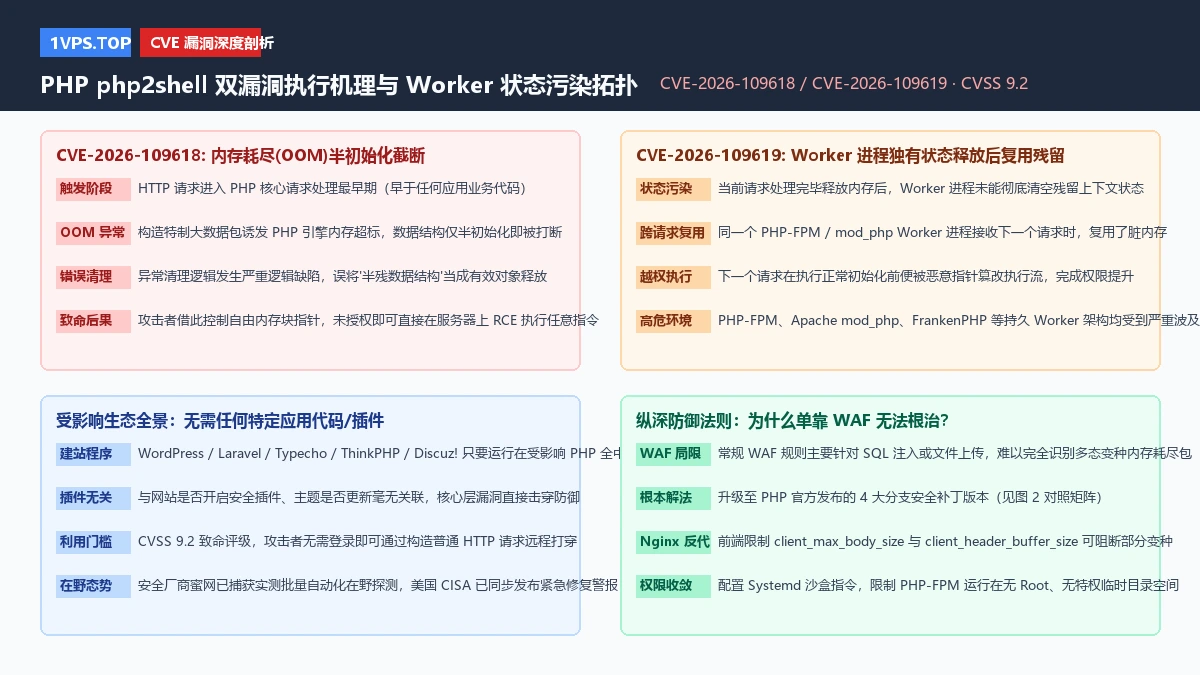Image resolution: width=1200 pixels, height=675 pixels.
Task: Click the text 异常清理逻辑发生严重逻辑缺陷
Action: [x=234, y=276]
